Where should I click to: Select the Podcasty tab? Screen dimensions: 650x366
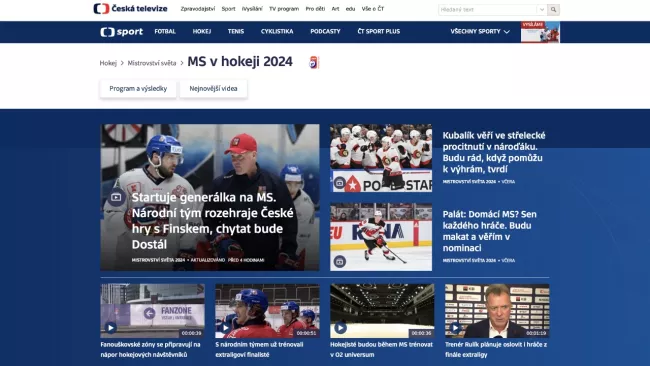(x=325, y=32)
